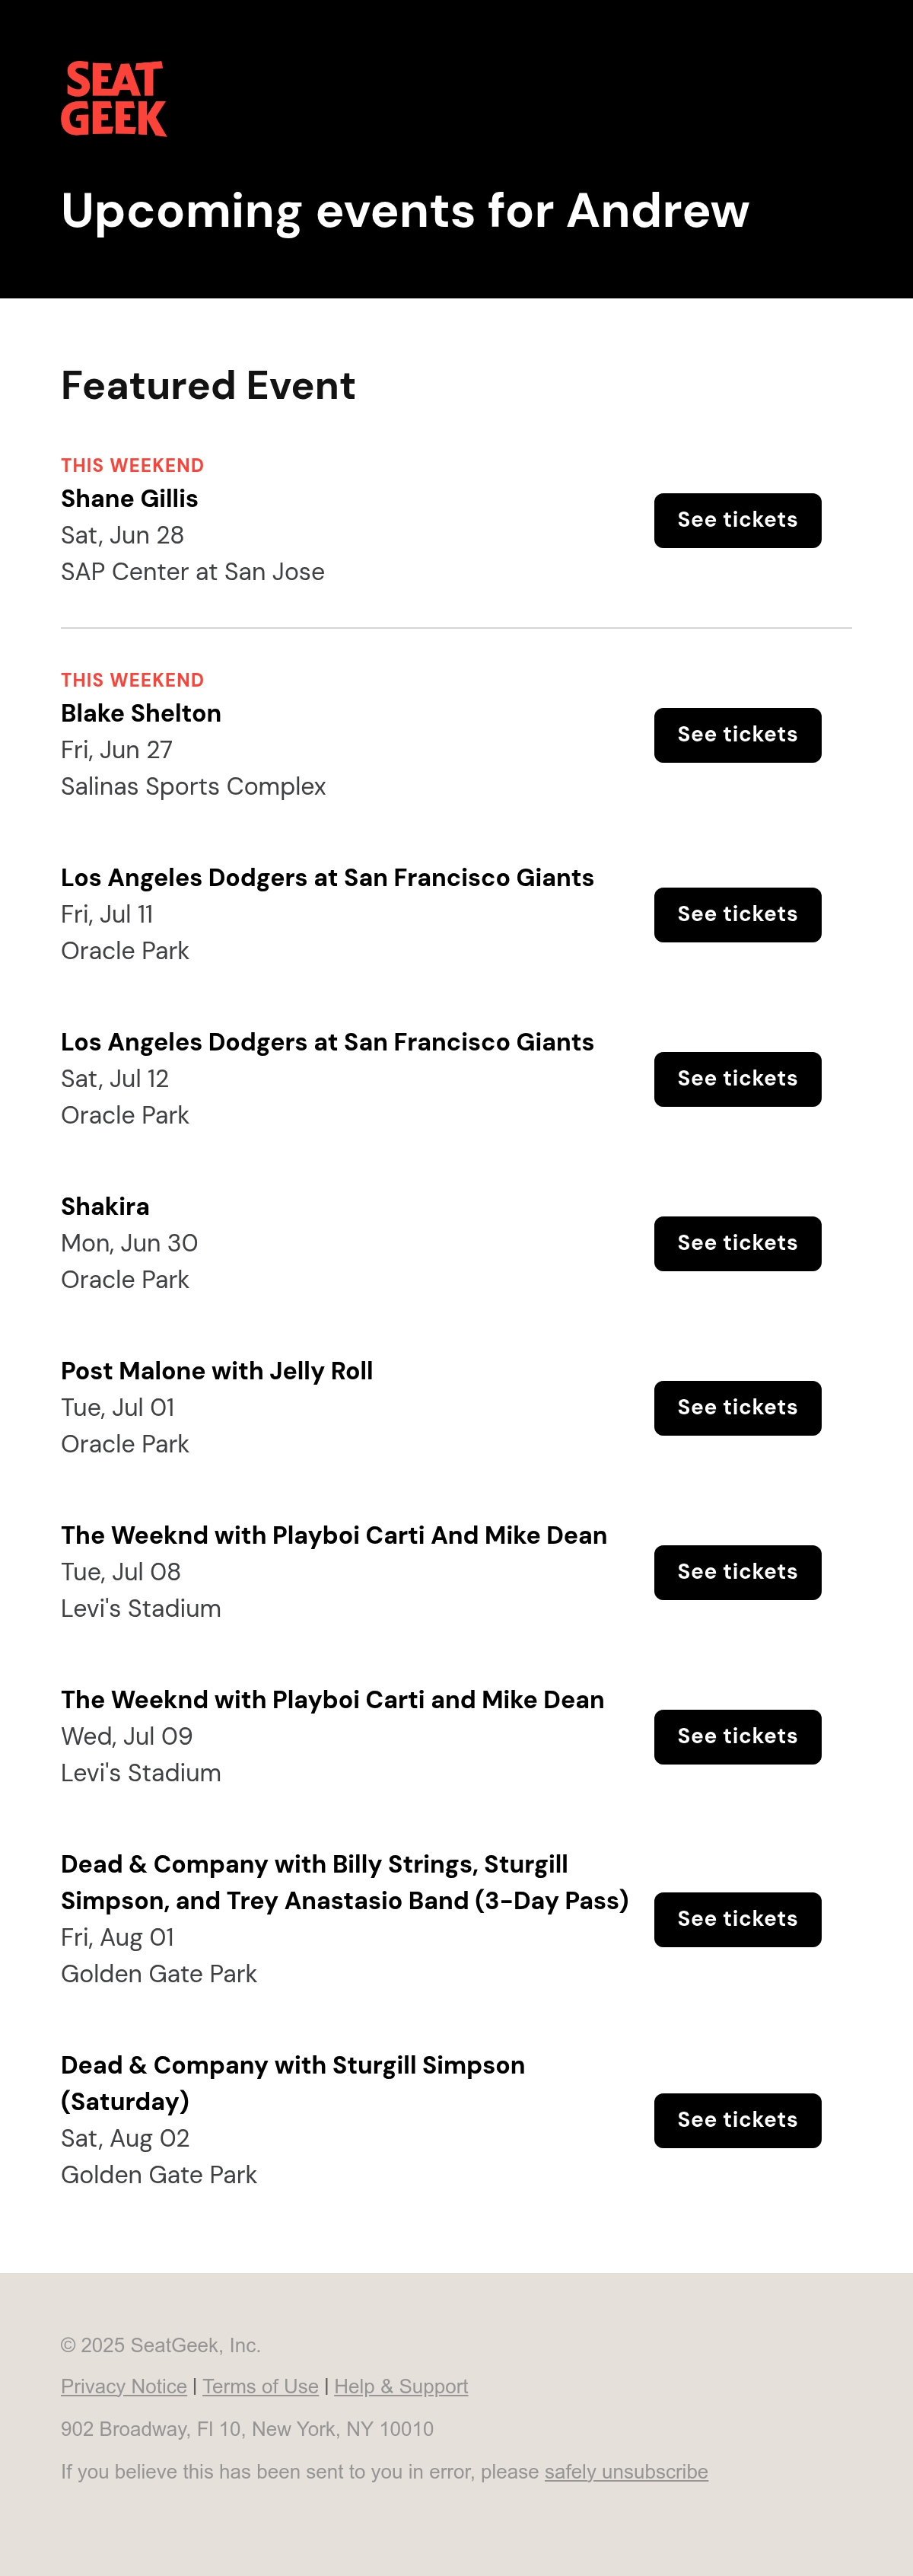This screenshot has width=913, height=2576.
Task: Open the Terms of Use link
Action: coord(260,2386)
